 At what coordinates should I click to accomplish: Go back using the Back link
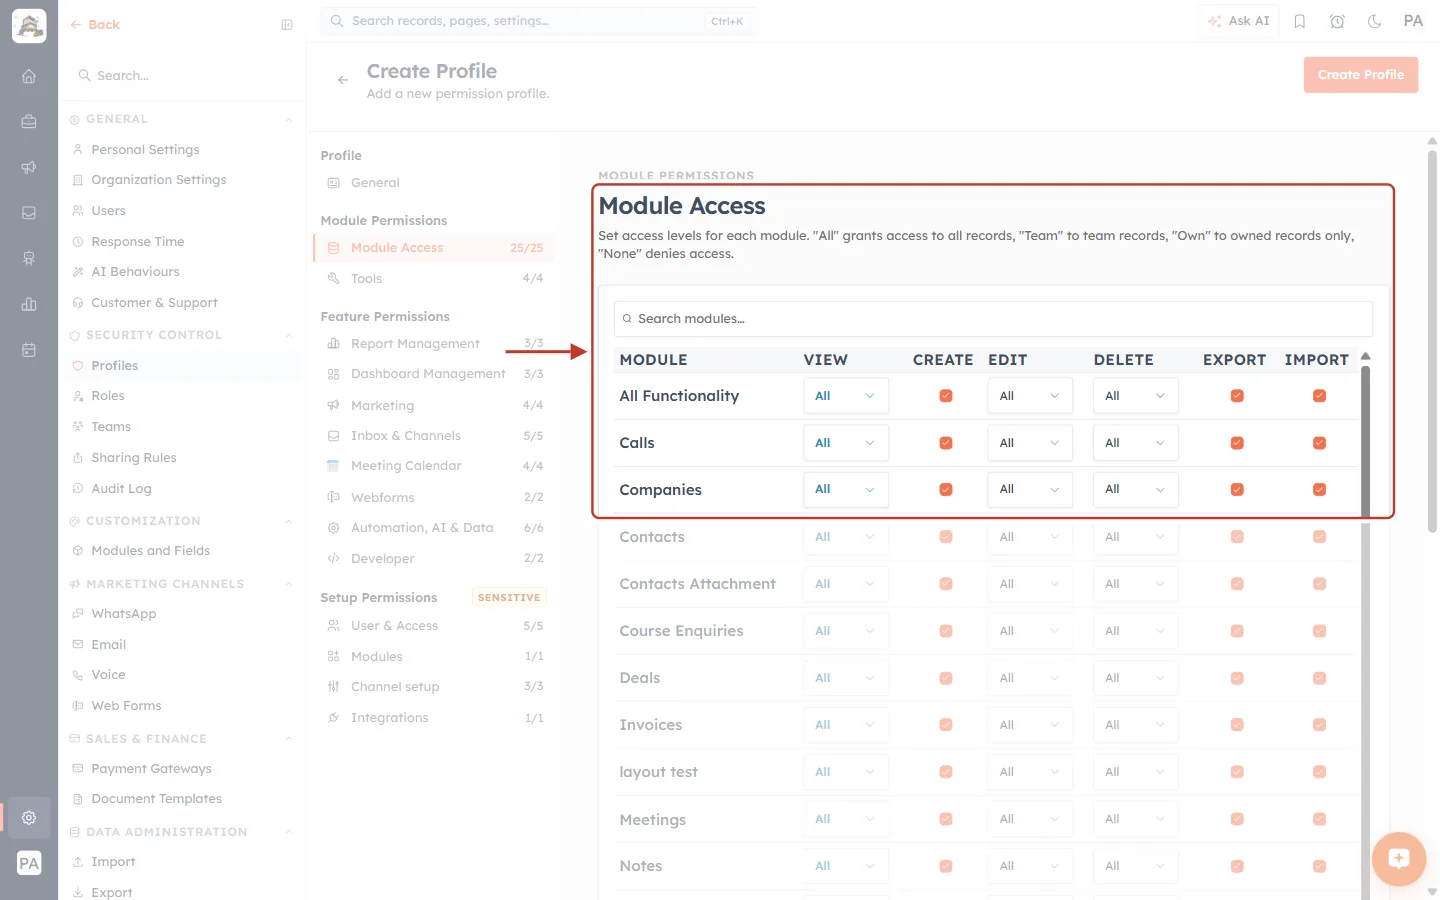coord(95,25)
